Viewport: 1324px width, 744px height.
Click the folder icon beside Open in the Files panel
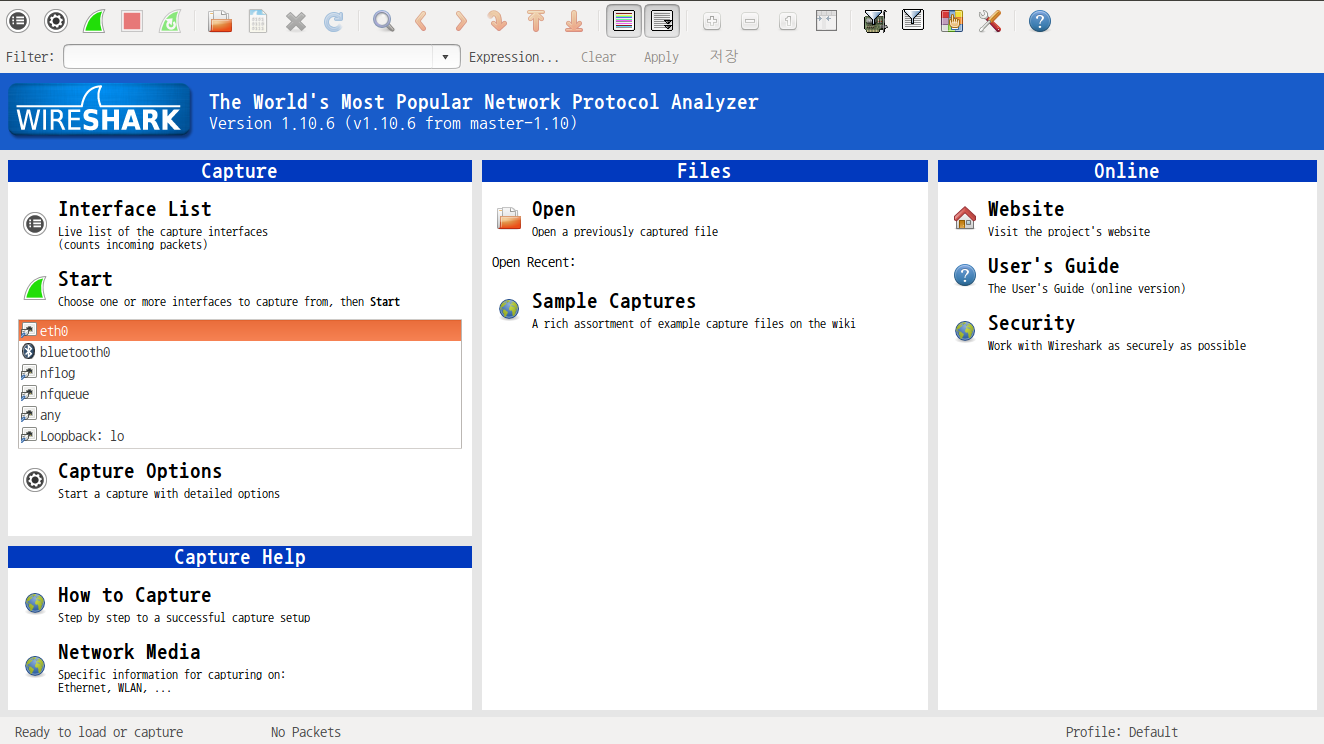click(509, 218)
